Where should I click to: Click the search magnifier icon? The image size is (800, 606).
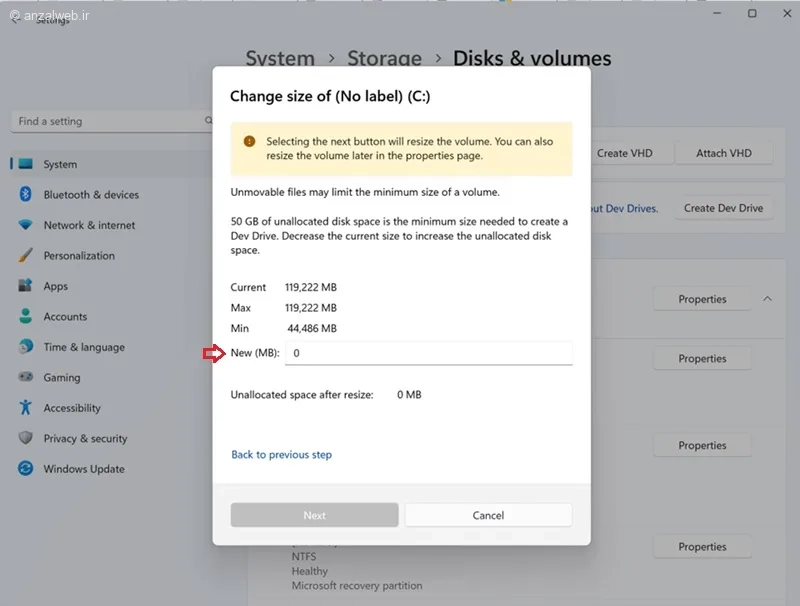click(x=208, y=120)
